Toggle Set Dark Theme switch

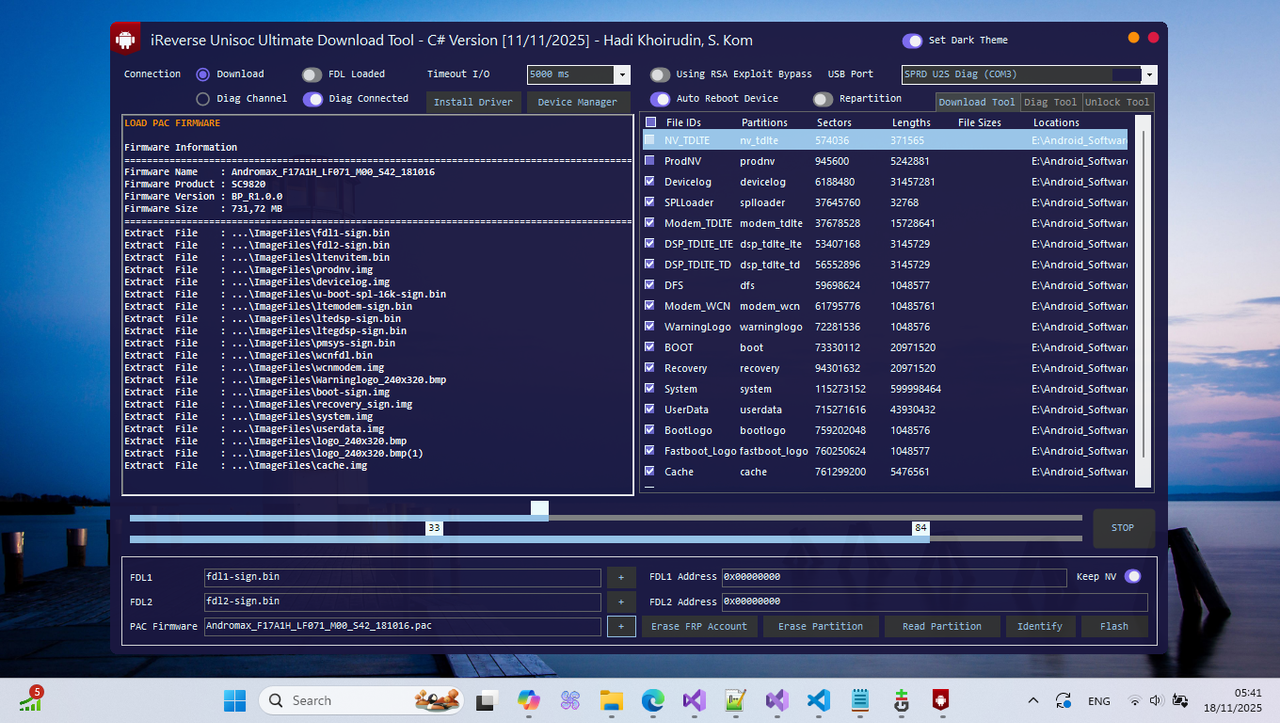click(912, 41)
